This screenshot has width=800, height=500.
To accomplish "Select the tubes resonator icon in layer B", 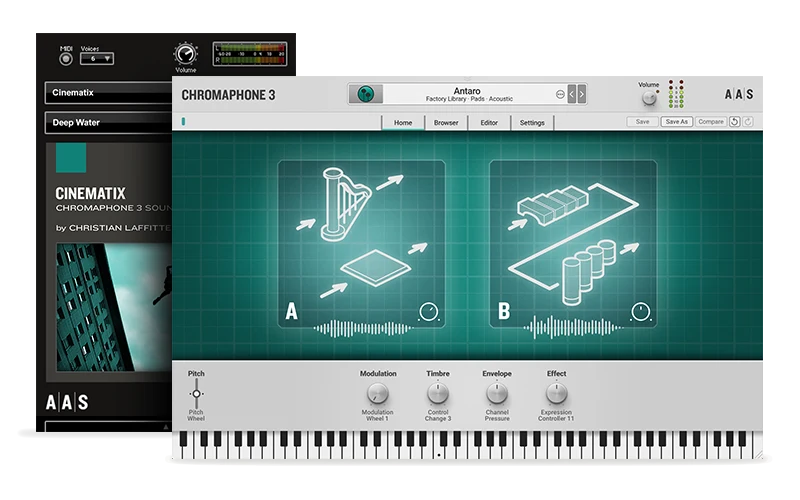I will [x=588, y=272].
